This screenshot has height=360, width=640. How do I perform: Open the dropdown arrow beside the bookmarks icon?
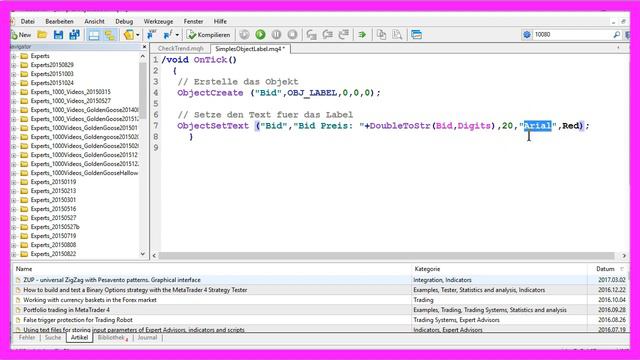[138, 35]
